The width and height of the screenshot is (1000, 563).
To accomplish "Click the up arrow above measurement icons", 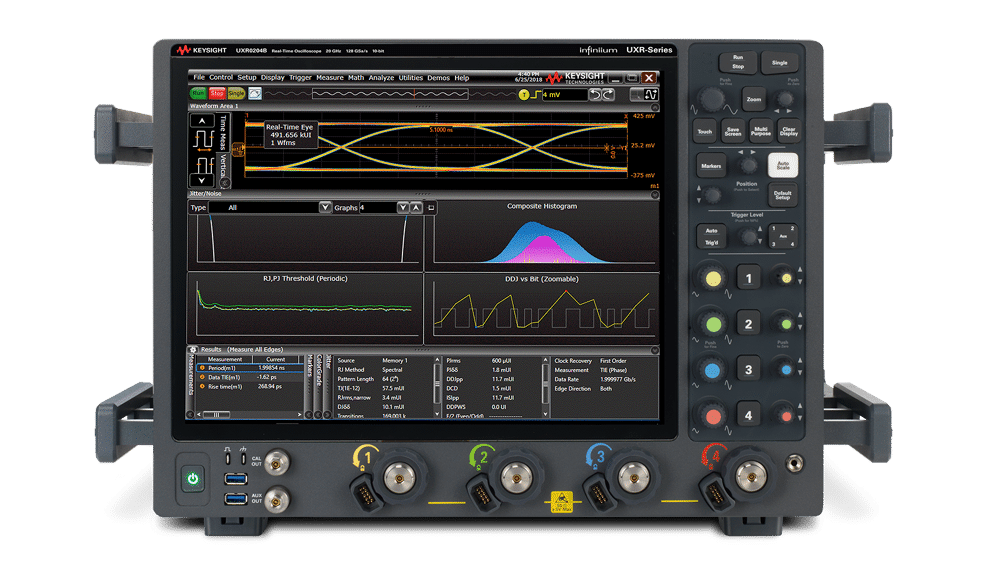I will pyautogui.click(x=202, y=121).
